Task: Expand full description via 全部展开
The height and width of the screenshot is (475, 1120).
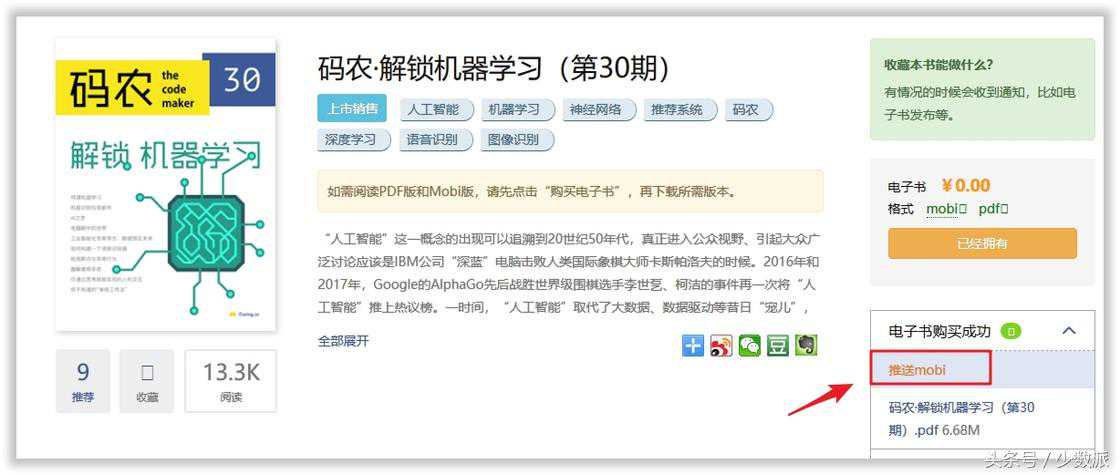Action: pos(344,341)
